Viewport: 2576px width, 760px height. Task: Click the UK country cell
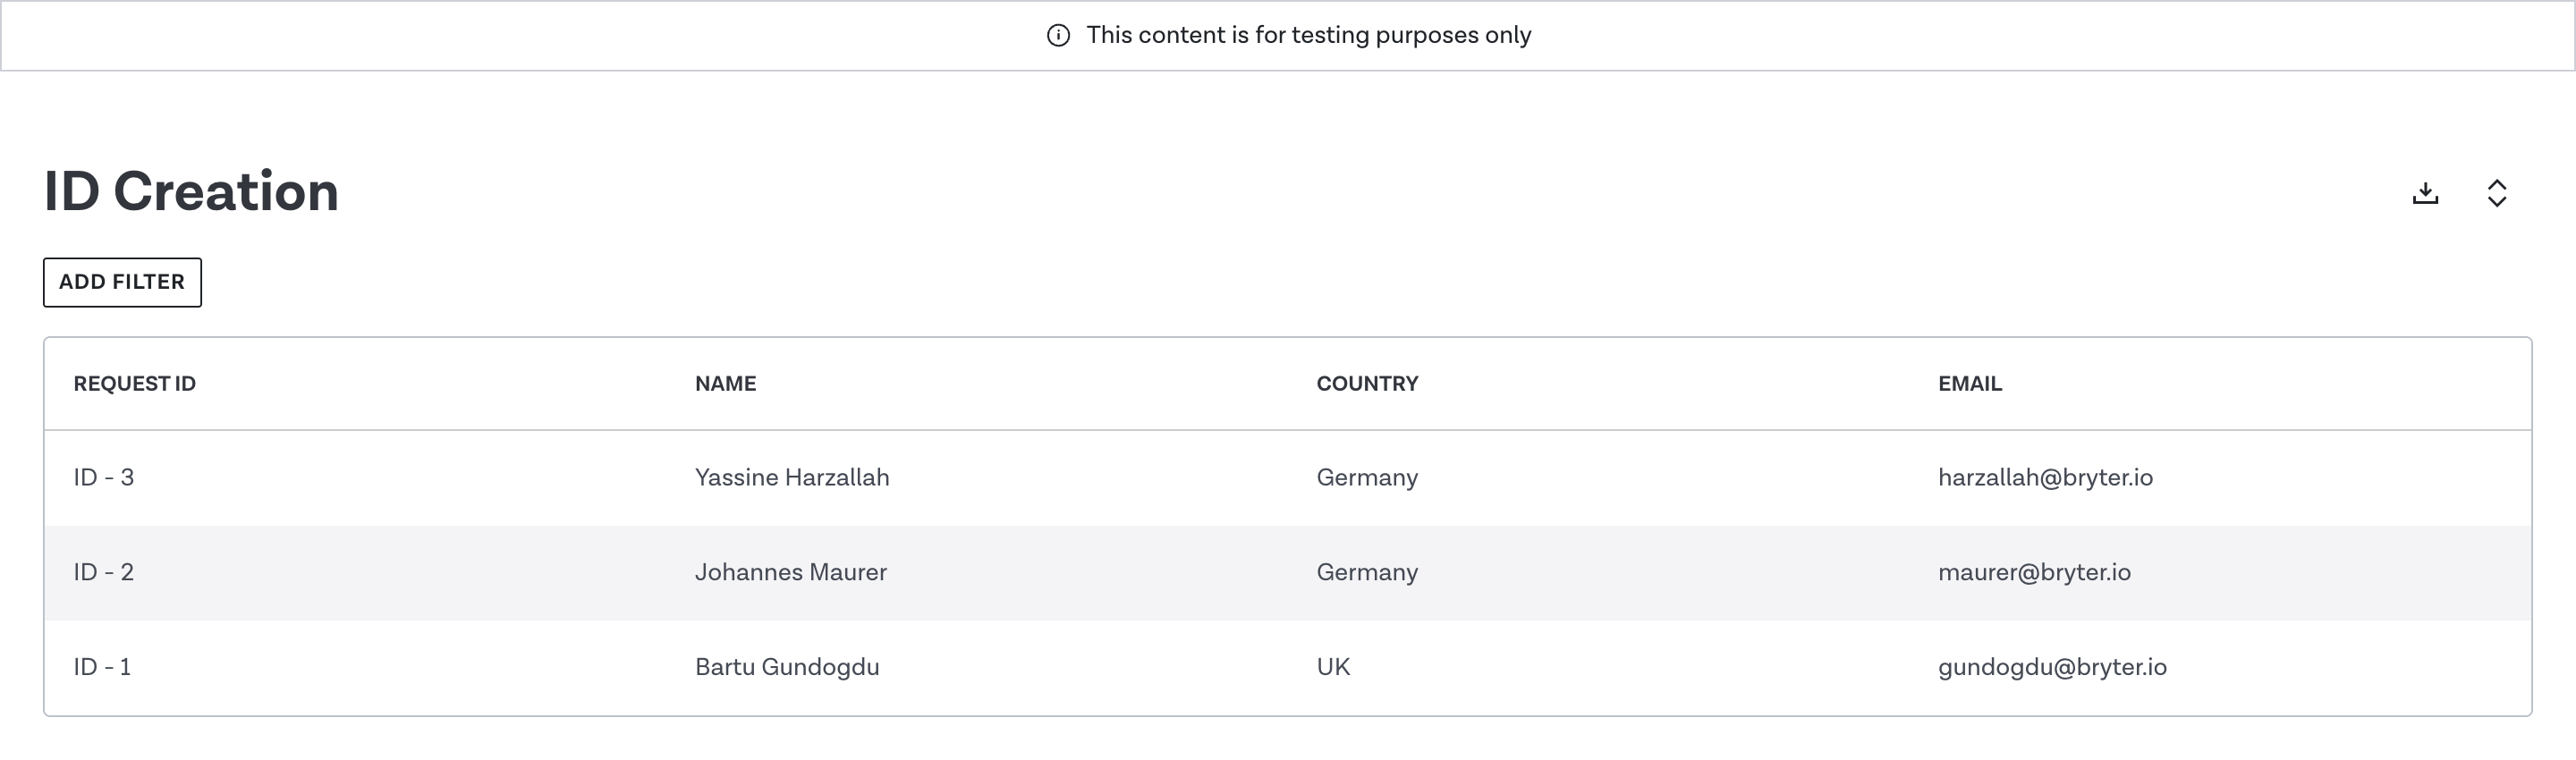pos(1332,667)
